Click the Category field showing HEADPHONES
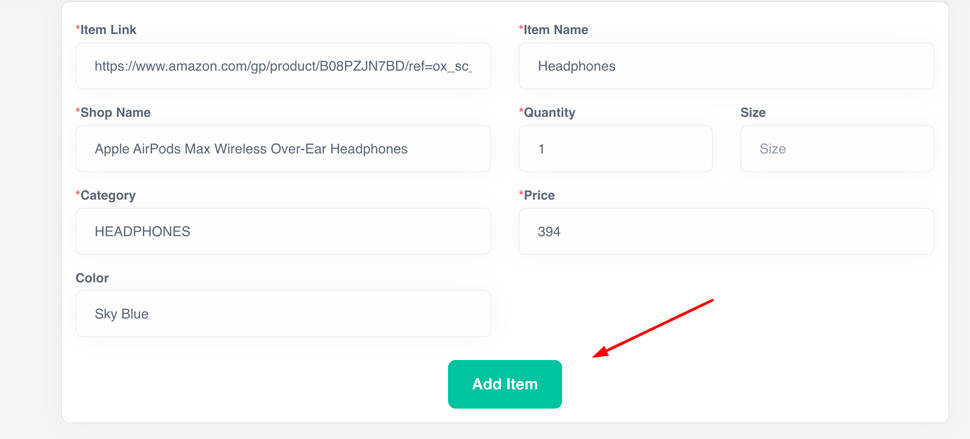 tap(283, 231)
